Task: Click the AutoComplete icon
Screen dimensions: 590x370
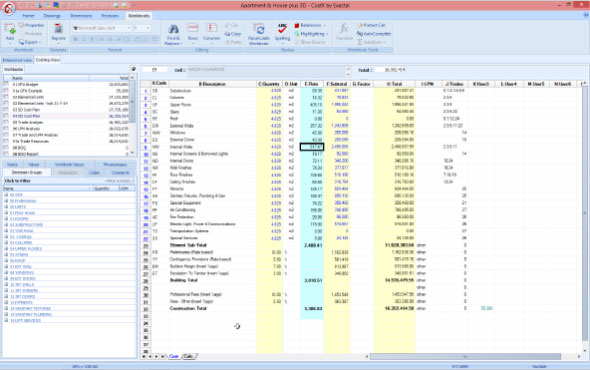Action: [x=360, y=33]
